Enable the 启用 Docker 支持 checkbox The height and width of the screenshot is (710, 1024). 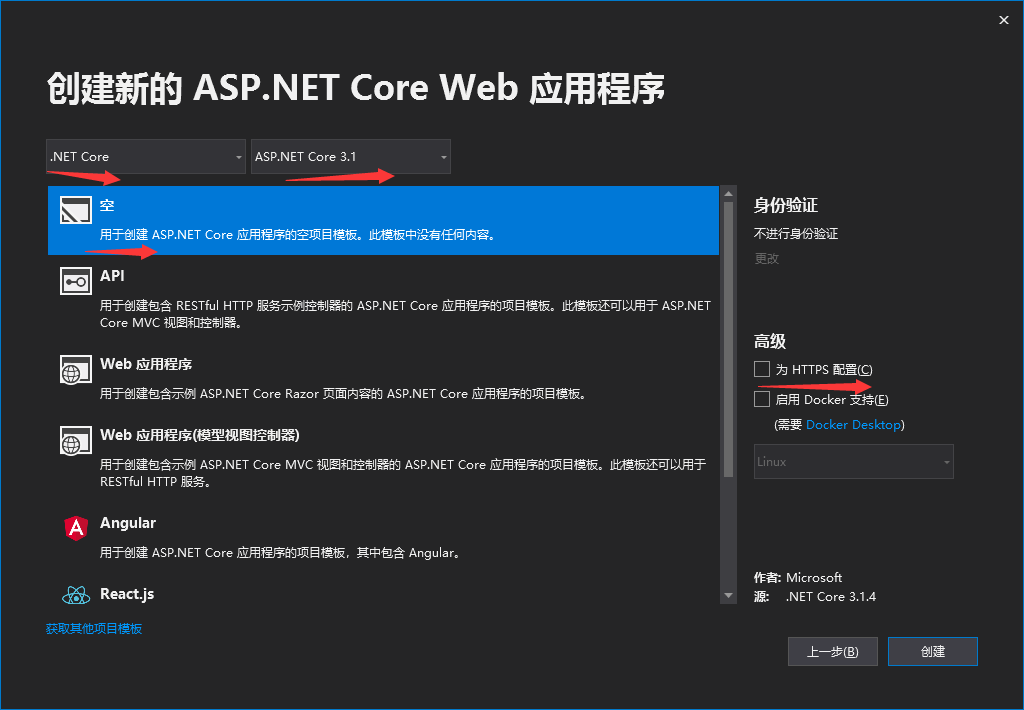coord(761,399)
